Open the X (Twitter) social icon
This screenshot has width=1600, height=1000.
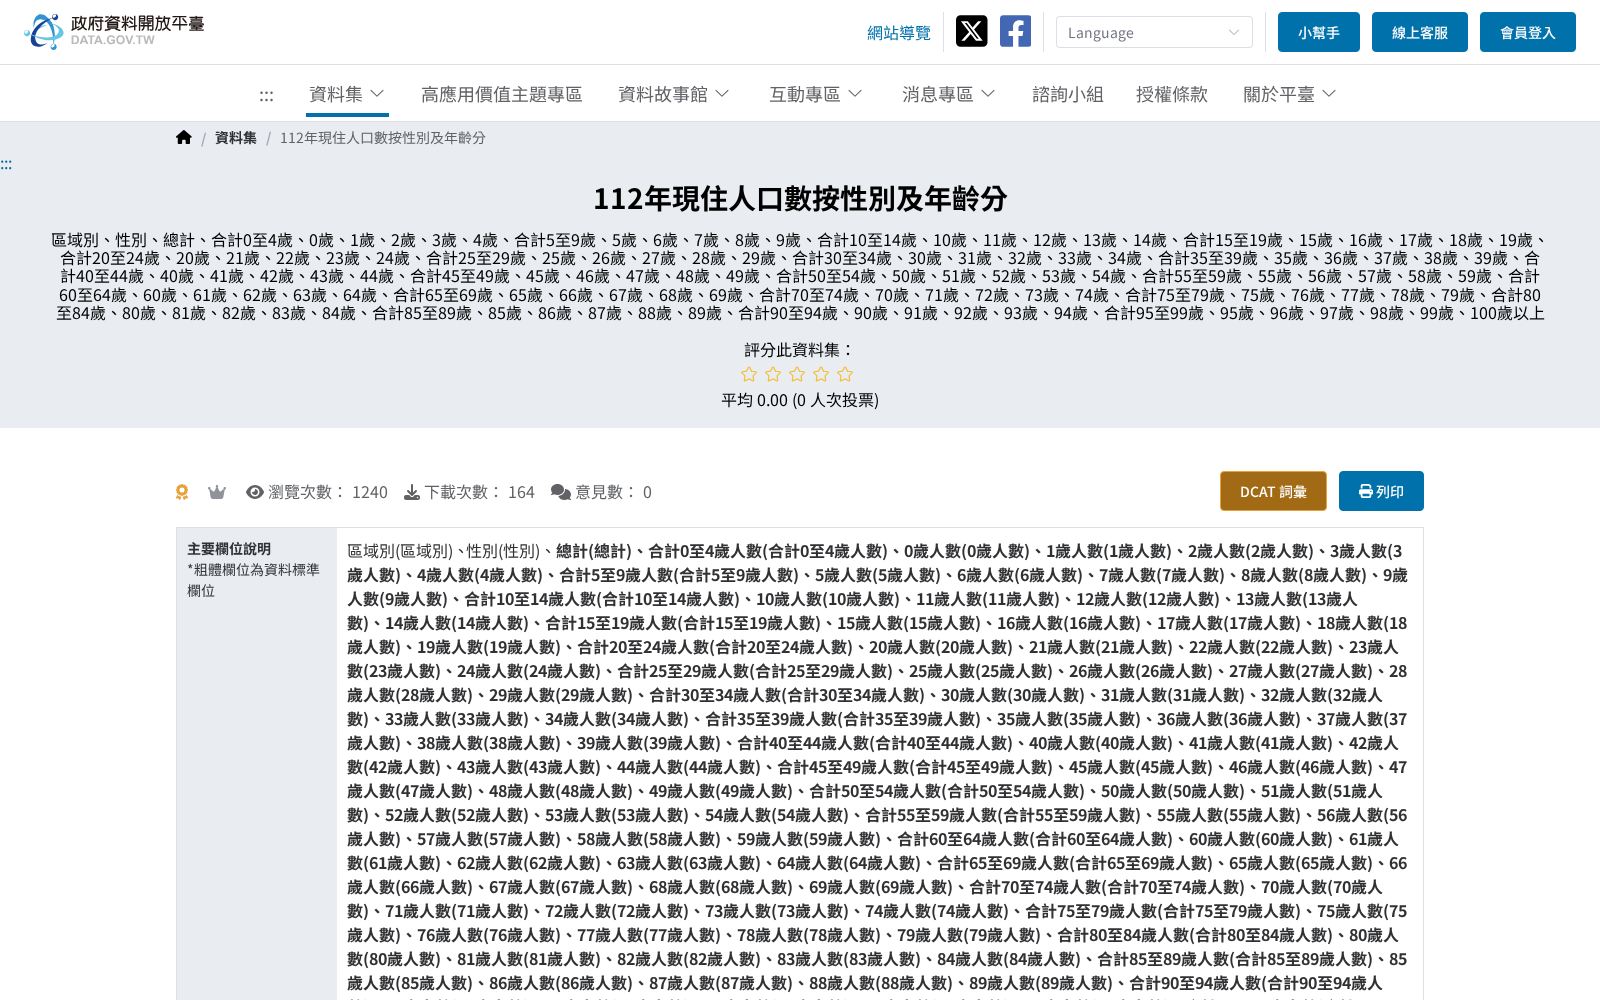[971, 31]
